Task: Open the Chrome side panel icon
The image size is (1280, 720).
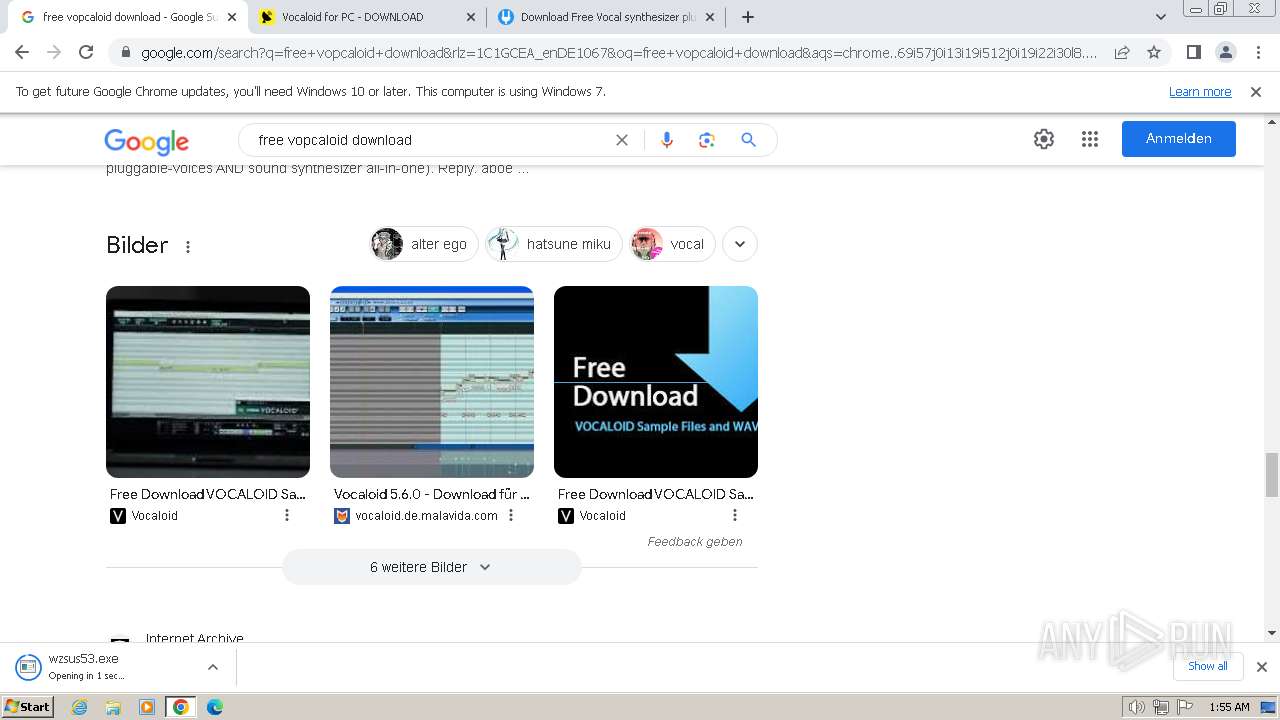Action: [x=1193, y=52]
